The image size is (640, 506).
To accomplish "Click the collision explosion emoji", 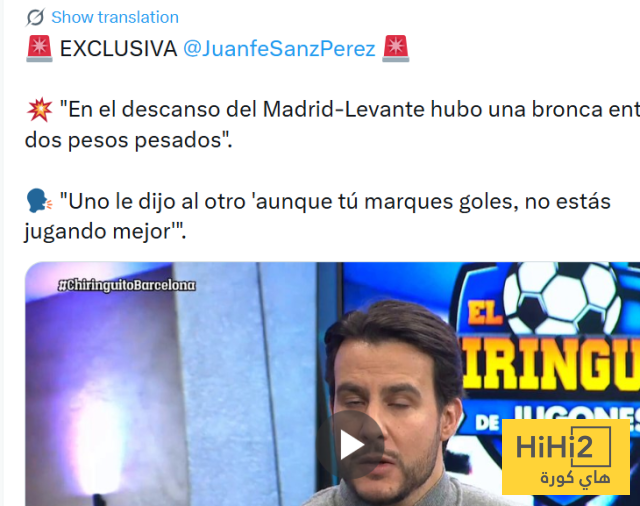I will tap(39, 109).
